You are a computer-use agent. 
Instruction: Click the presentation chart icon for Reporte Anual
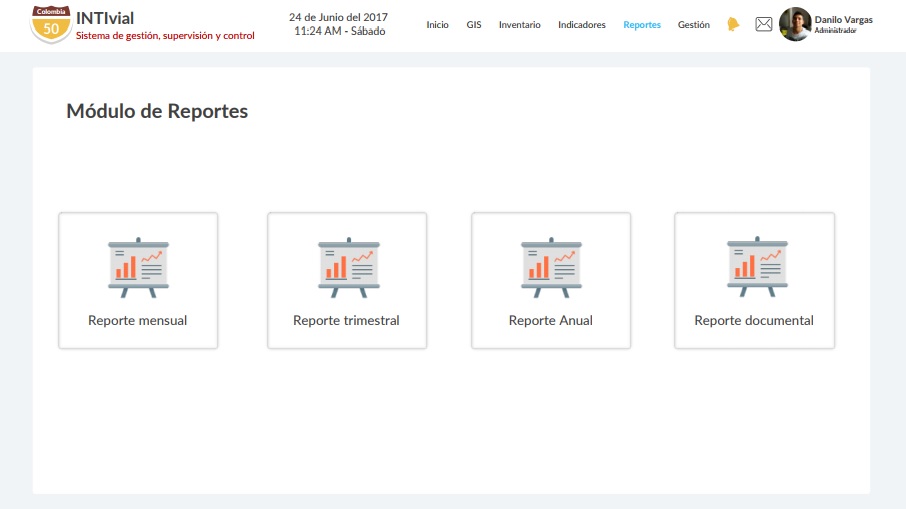pyautogui.click(x=551, y=267)
